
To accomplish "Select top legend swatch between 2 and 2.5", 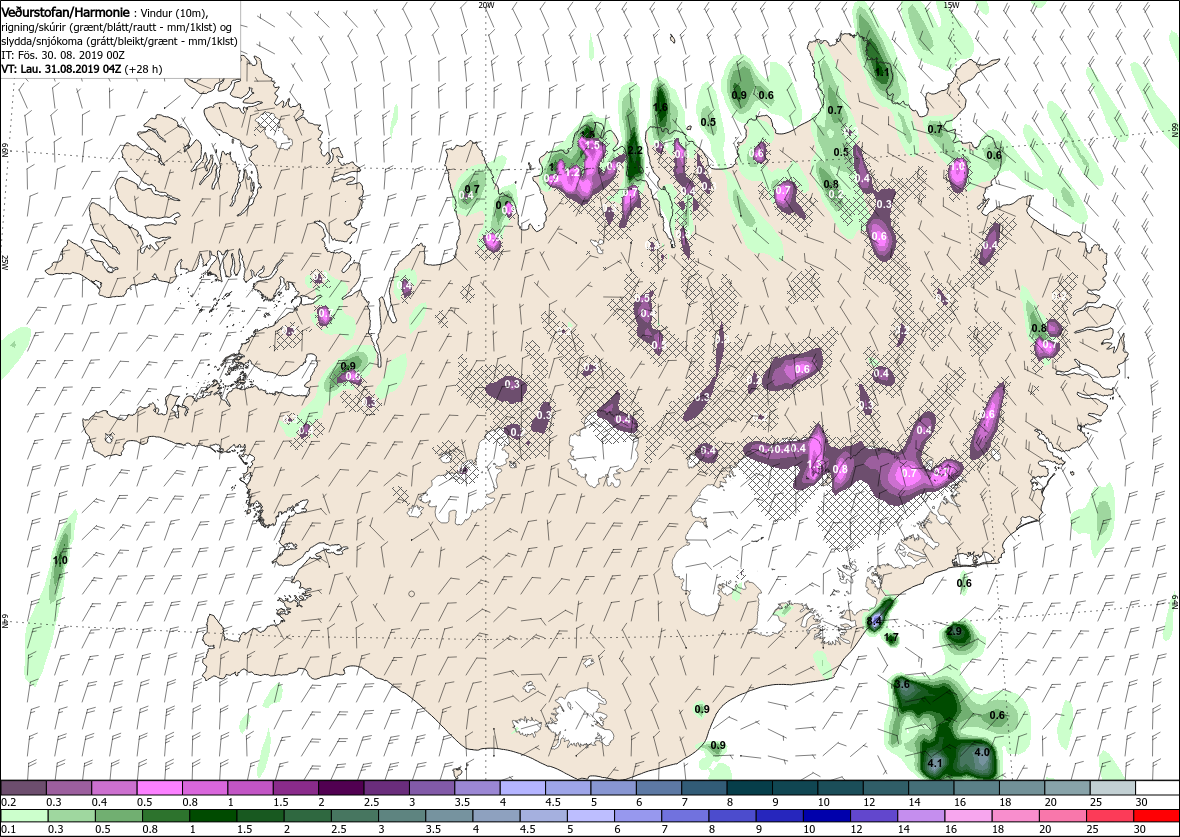I will point(341,787).
